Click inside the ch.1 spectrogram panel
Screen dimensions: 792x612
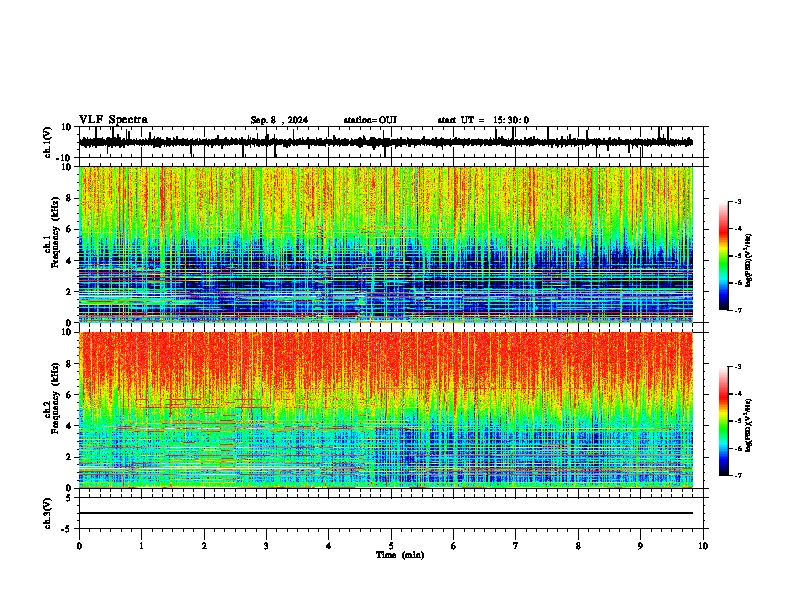pos(386,244)
